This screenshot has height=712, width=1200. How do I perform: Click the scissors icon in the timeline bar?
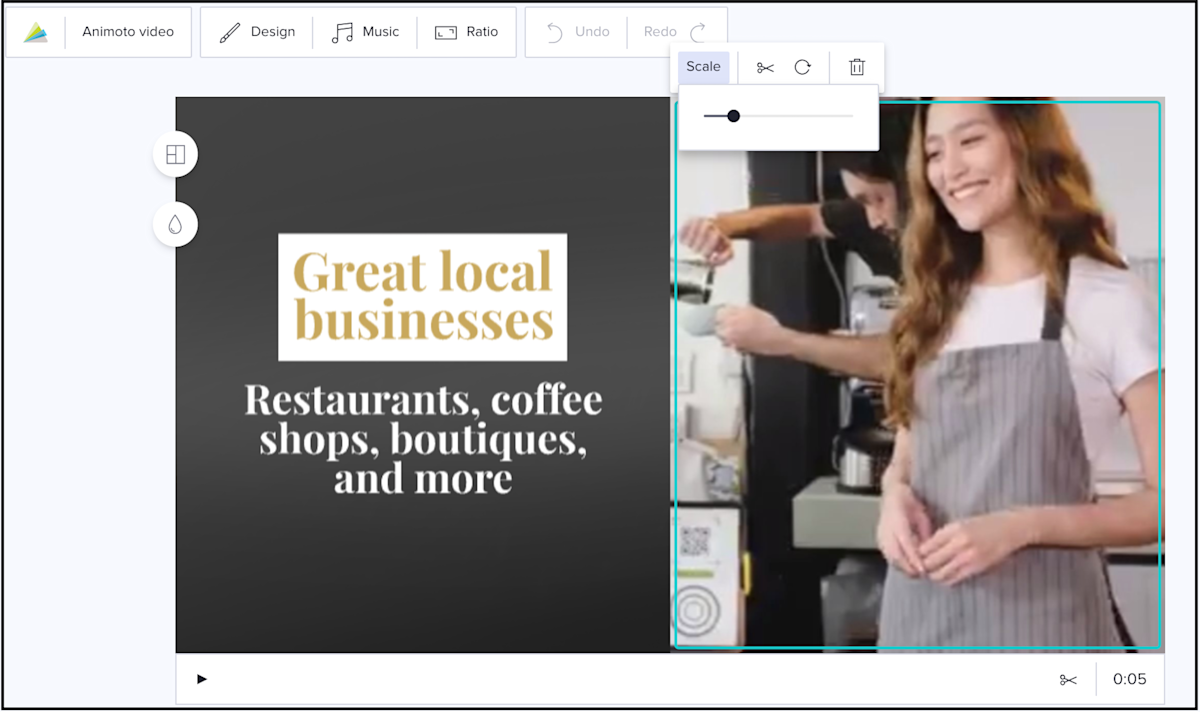click(1066, 678)
